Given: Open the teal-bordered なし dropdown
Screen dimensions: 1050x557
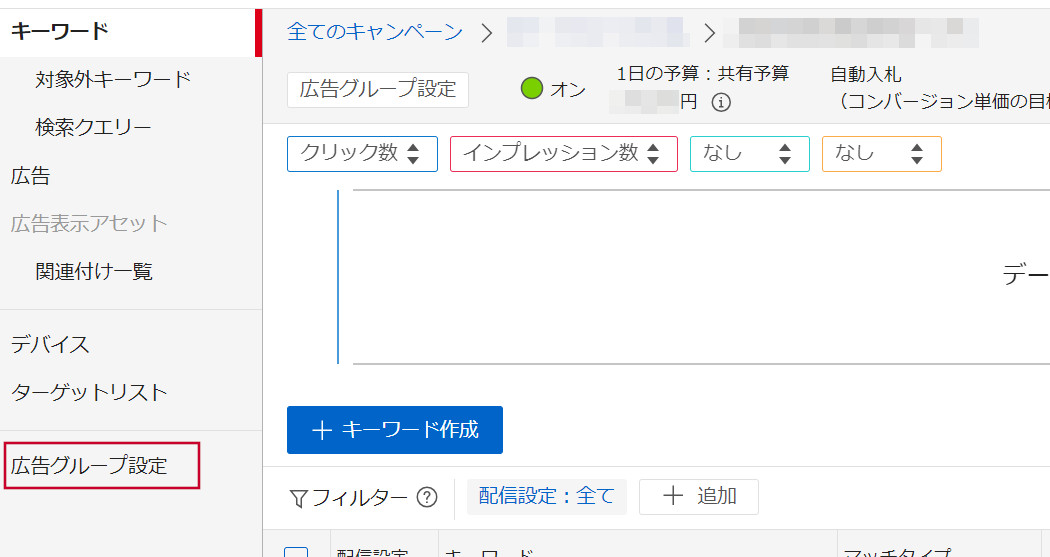Looking at the screenshot, I should pos(750,154).
